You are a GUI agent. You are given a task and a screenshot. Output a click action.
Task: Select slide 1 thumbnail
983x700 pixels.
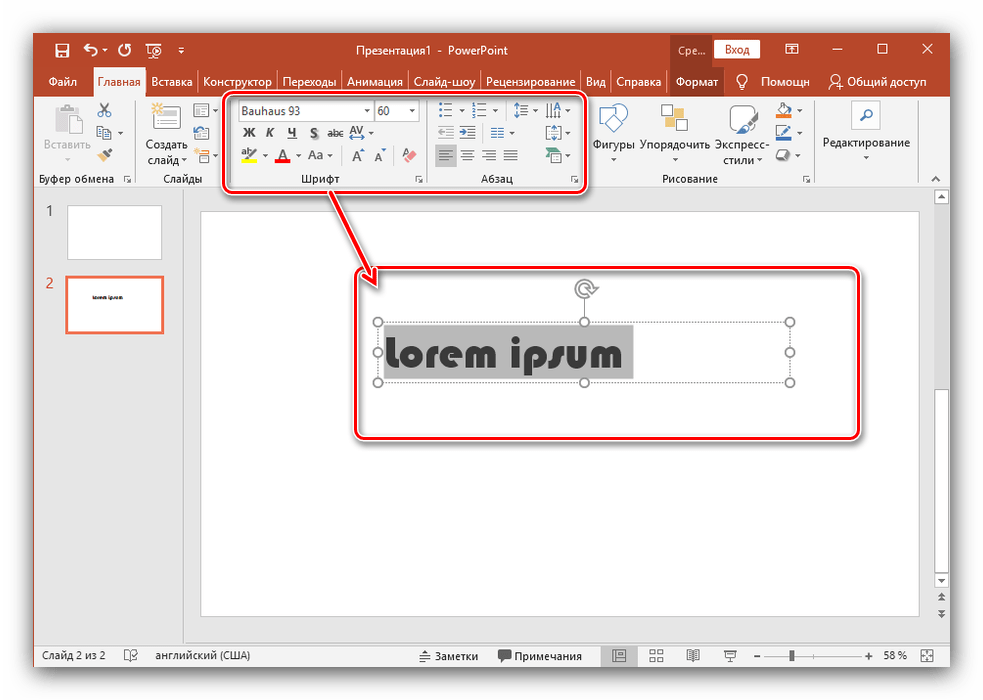(114, 232)
